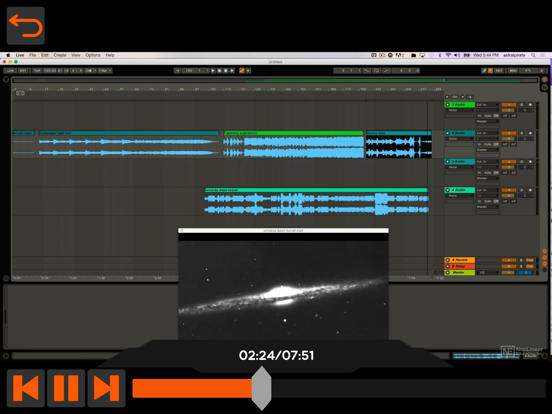Open the File menu
The height and width of the screenshot is (414, 552).
point(32,55)
